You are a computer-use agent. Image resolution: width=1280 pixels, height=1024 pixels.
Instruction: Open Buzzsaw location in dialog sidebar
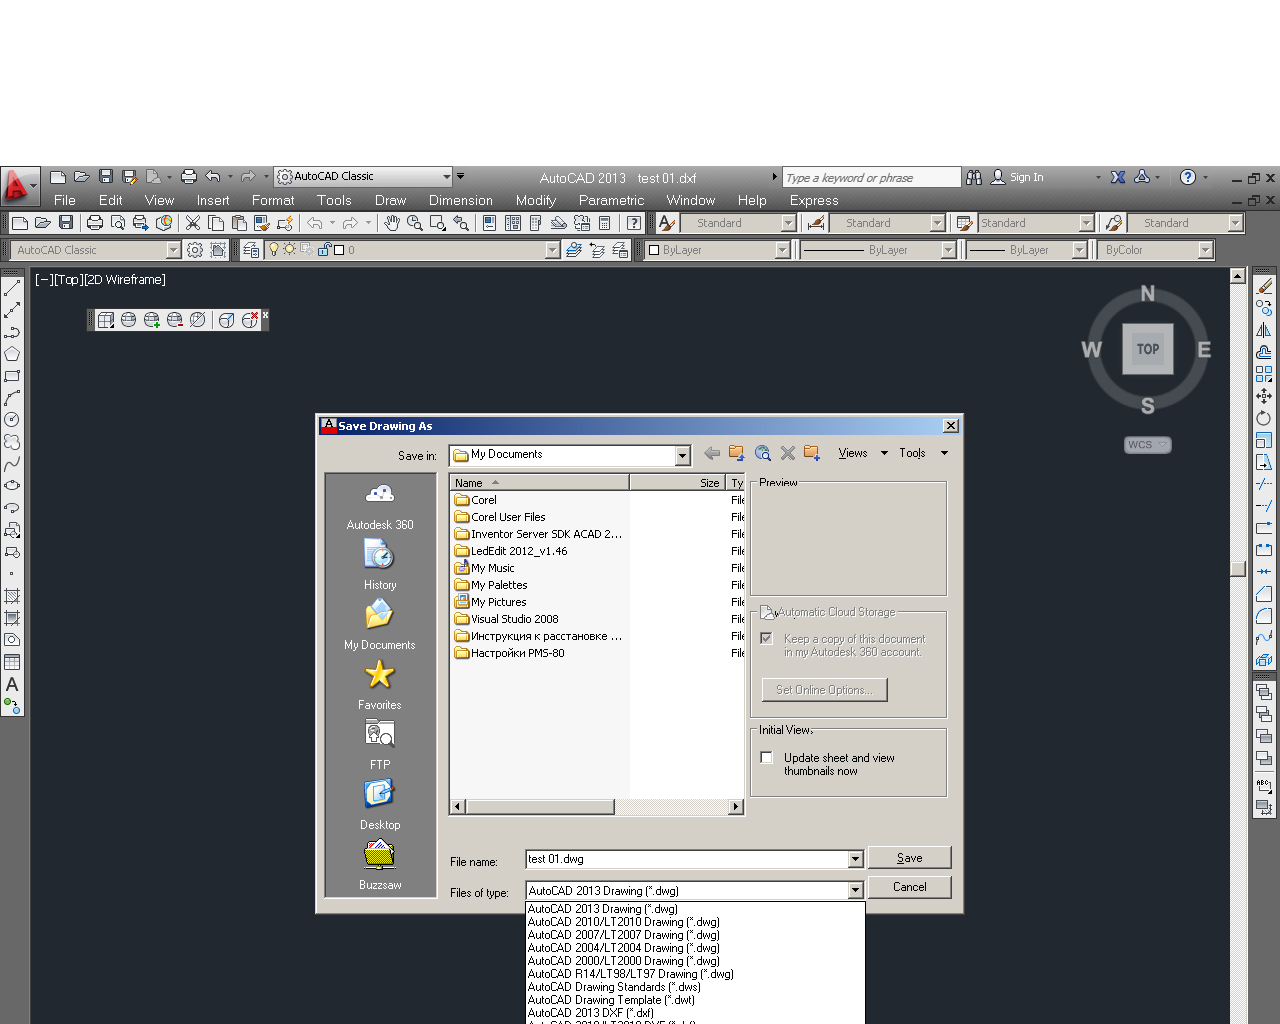(380, 866)
